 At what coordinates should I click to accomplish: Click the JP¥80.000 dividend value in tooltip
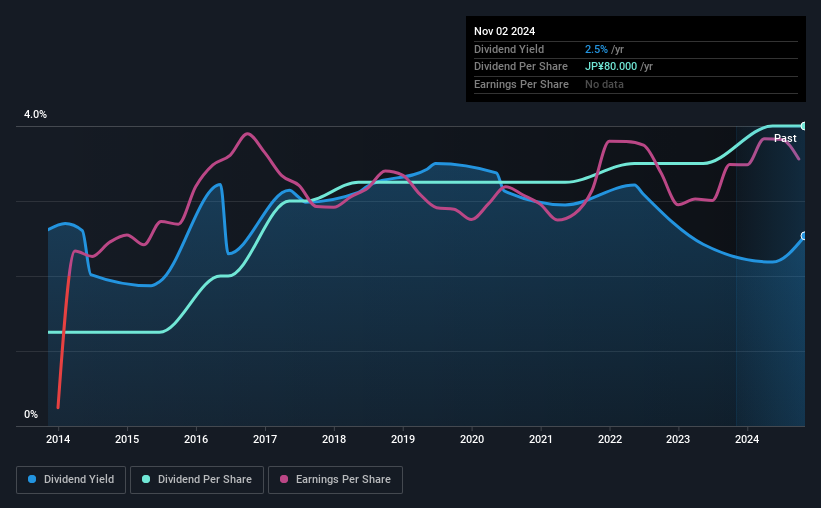611,67
